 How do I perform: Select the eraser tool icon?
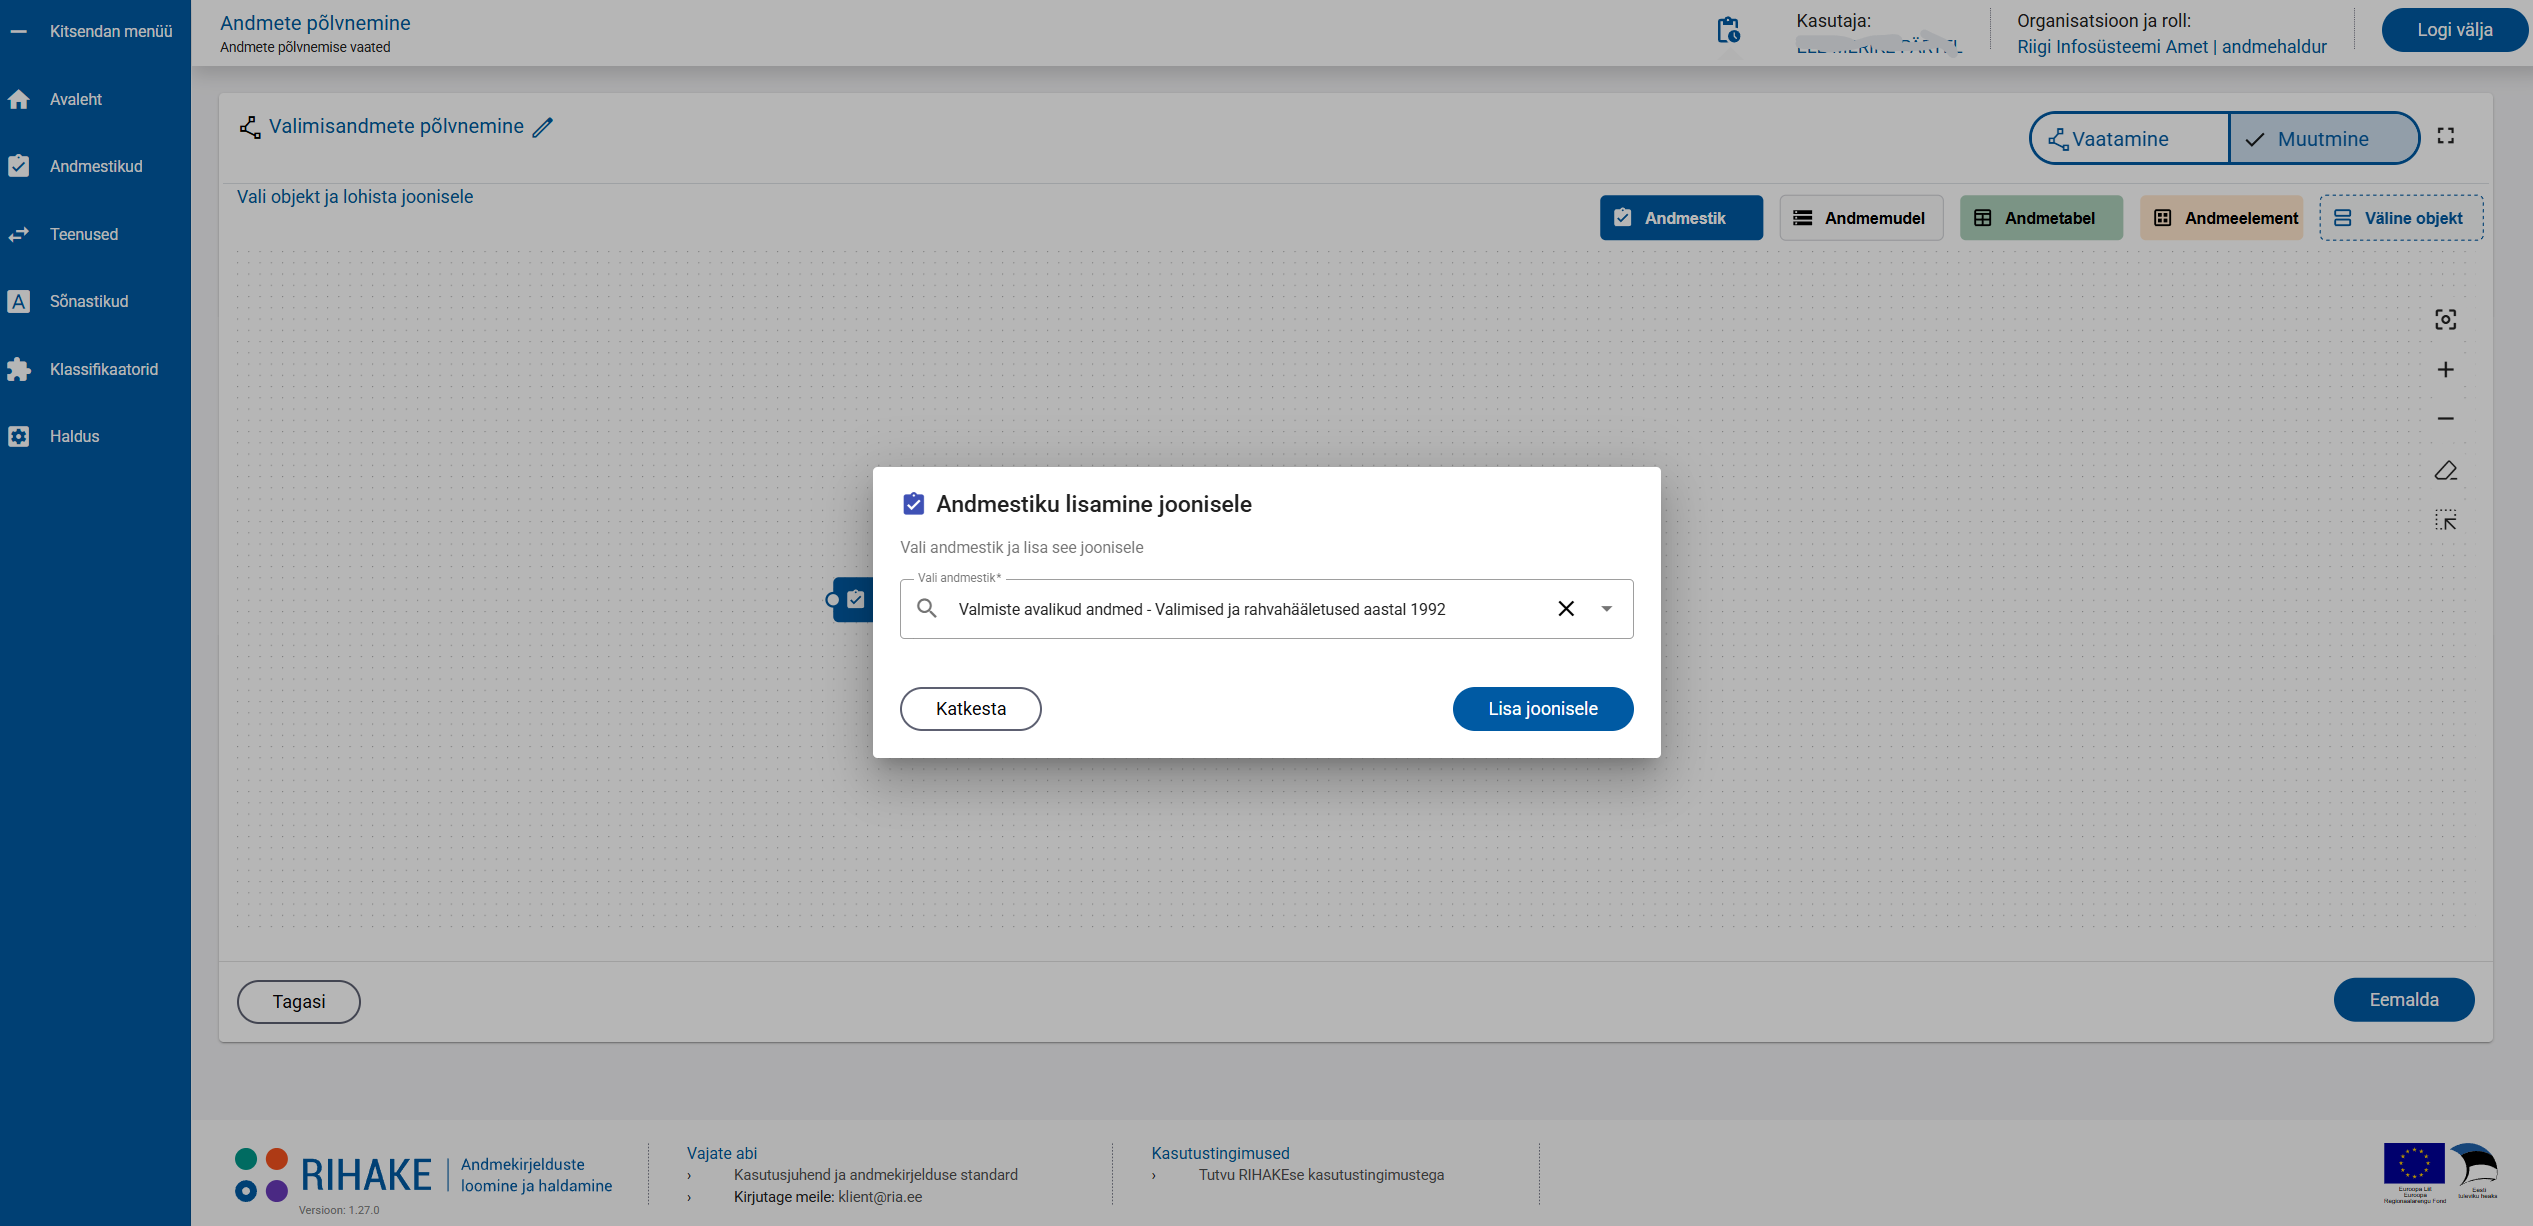[2445, 470]
